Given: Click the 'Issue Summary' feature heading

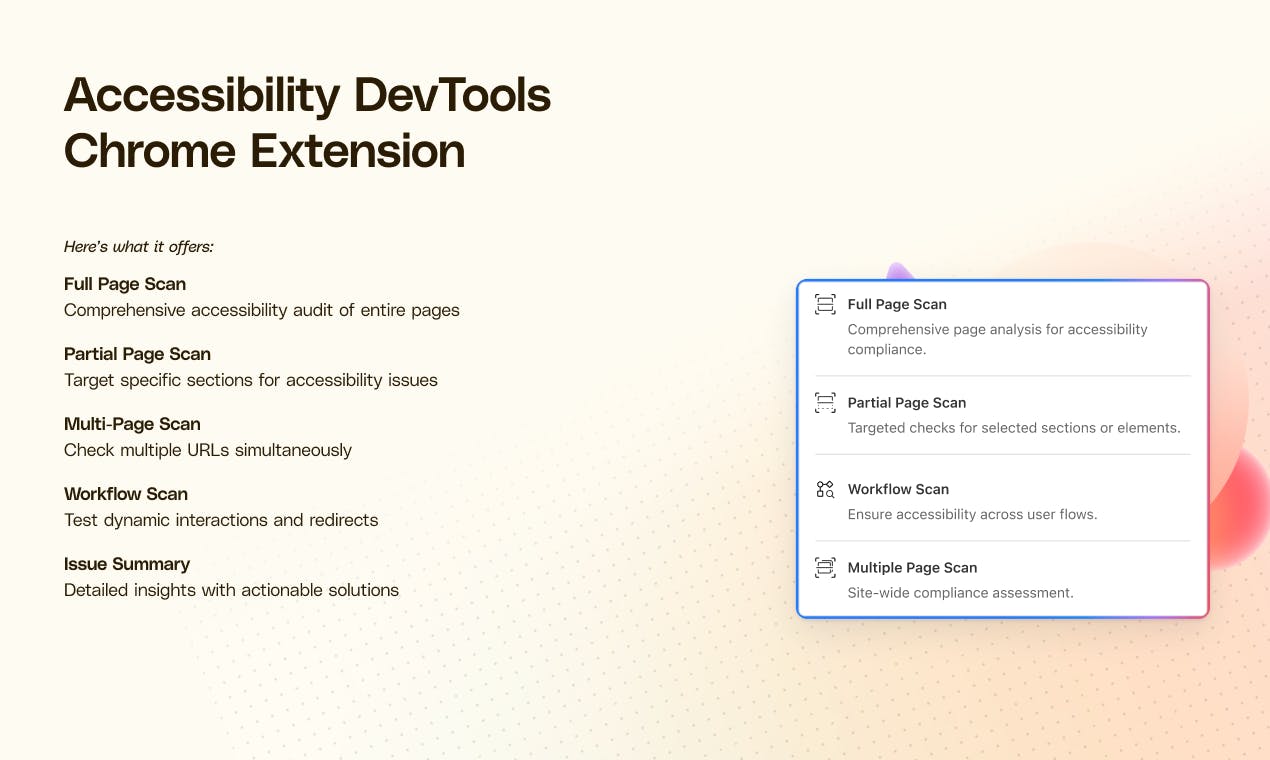Looking at the screenshot, I should (127, 564).
